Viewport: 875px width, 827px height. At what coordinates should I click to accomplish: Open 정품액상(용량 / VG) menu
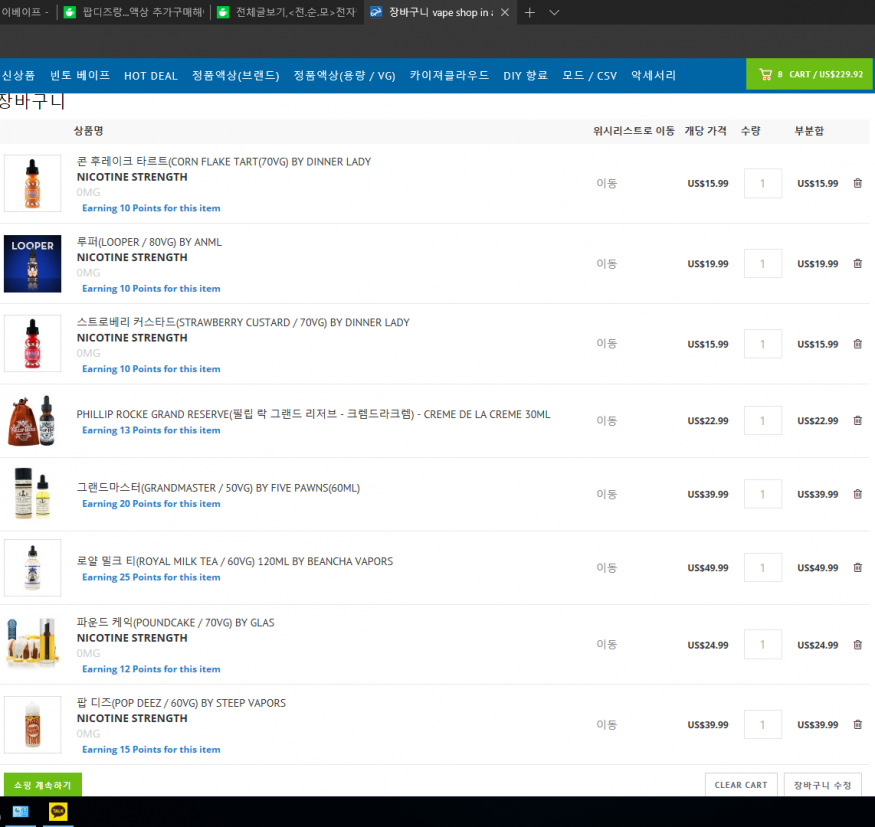pos(344,75)
